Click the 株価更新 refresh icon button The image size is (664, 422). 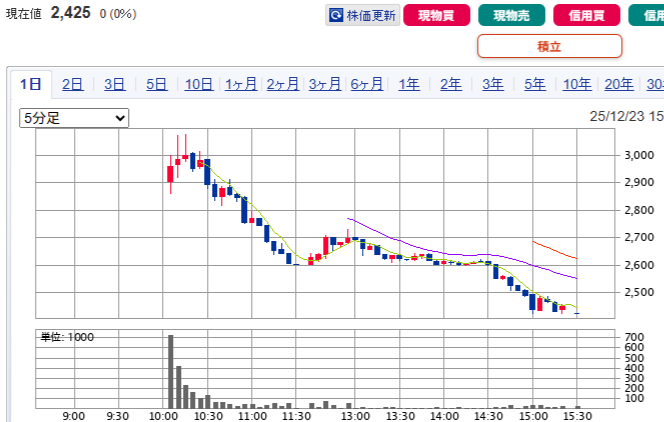363,15
